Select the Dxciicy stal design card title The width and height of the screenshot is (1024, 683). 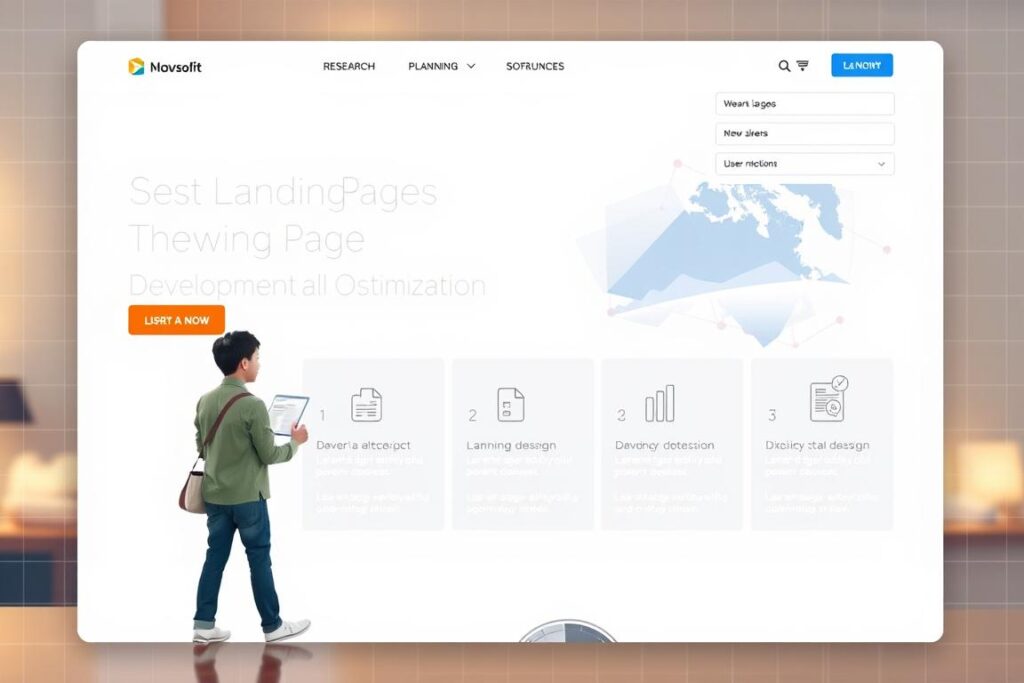[817, 445]
